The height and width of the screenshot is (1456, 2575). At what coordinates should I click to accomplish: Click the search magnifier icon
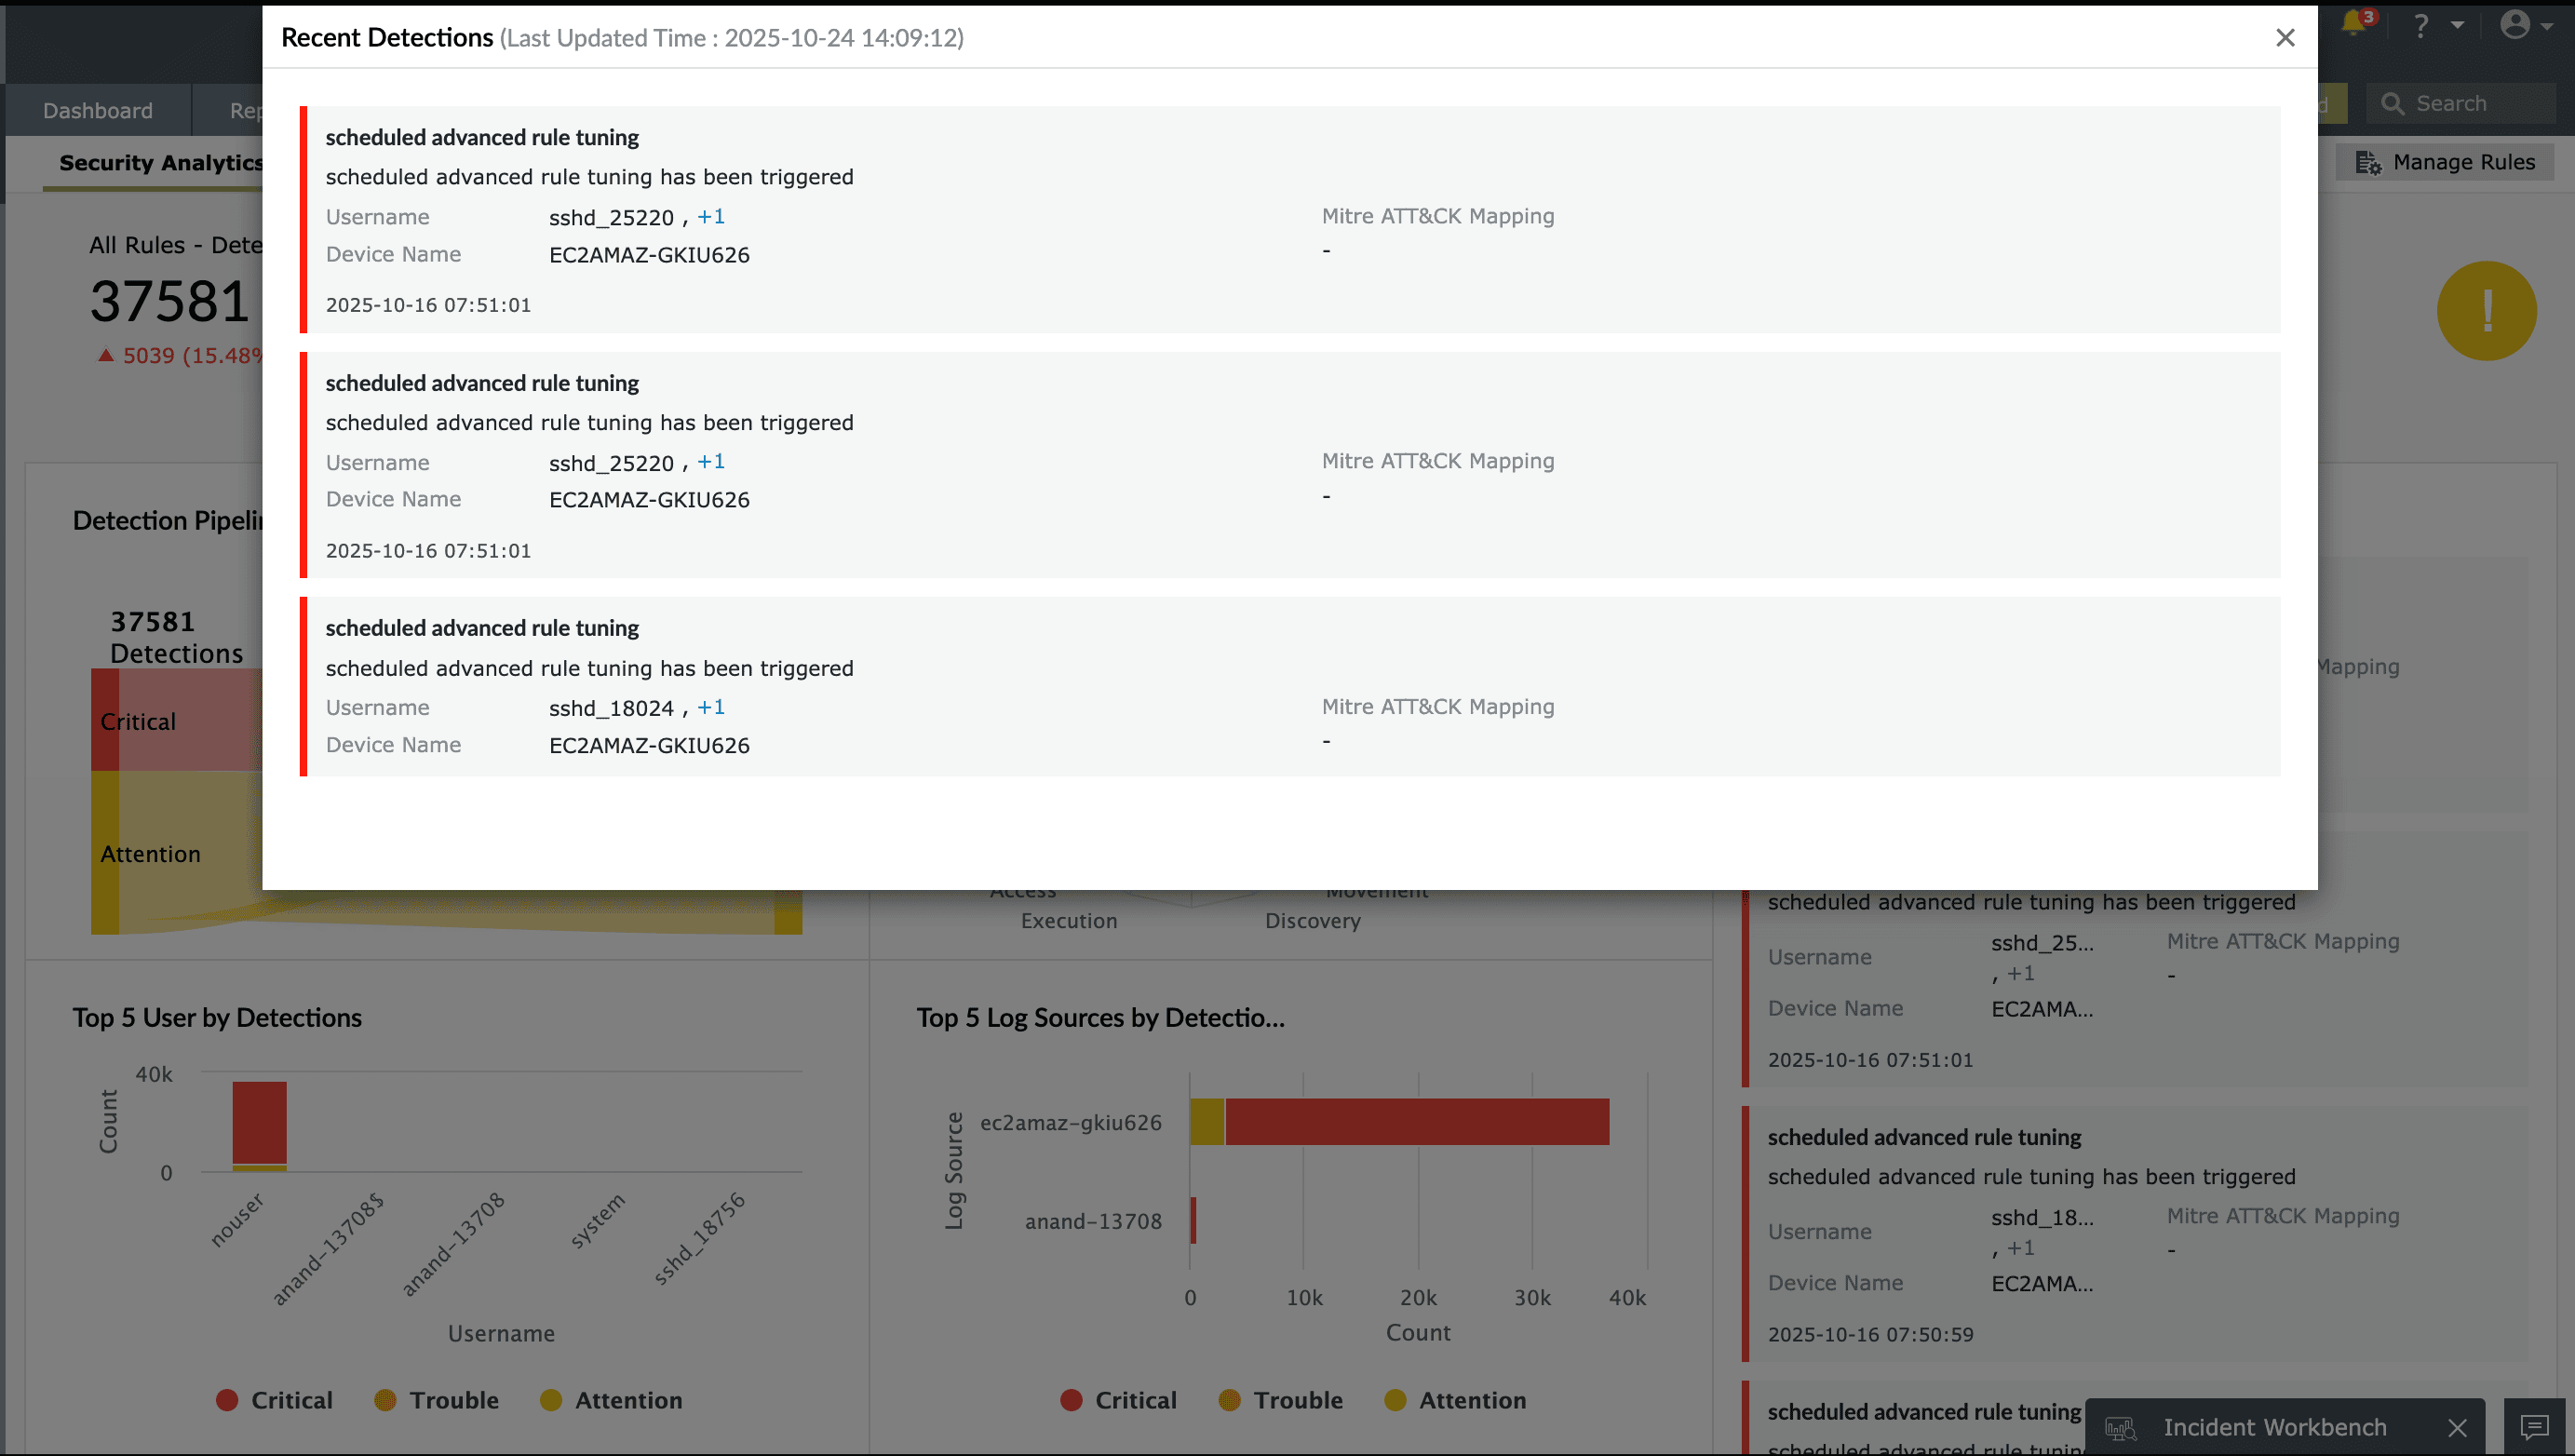tap(2394, 103)
